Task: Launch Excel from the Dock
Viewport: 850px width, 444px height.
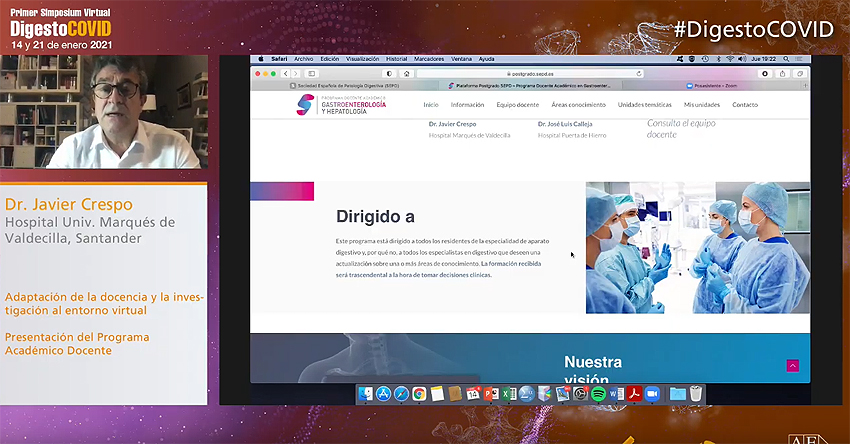Action: [508, 394]
